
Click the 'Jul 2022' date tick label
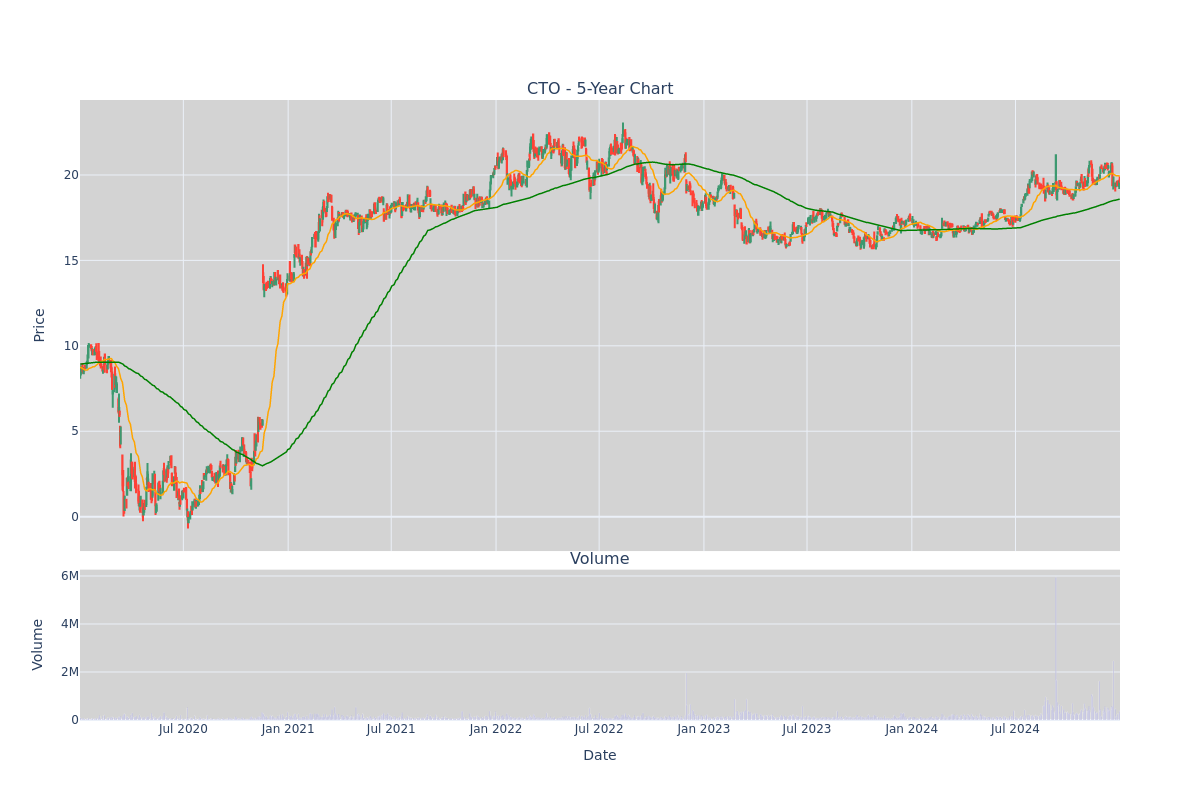pos(599,729)
